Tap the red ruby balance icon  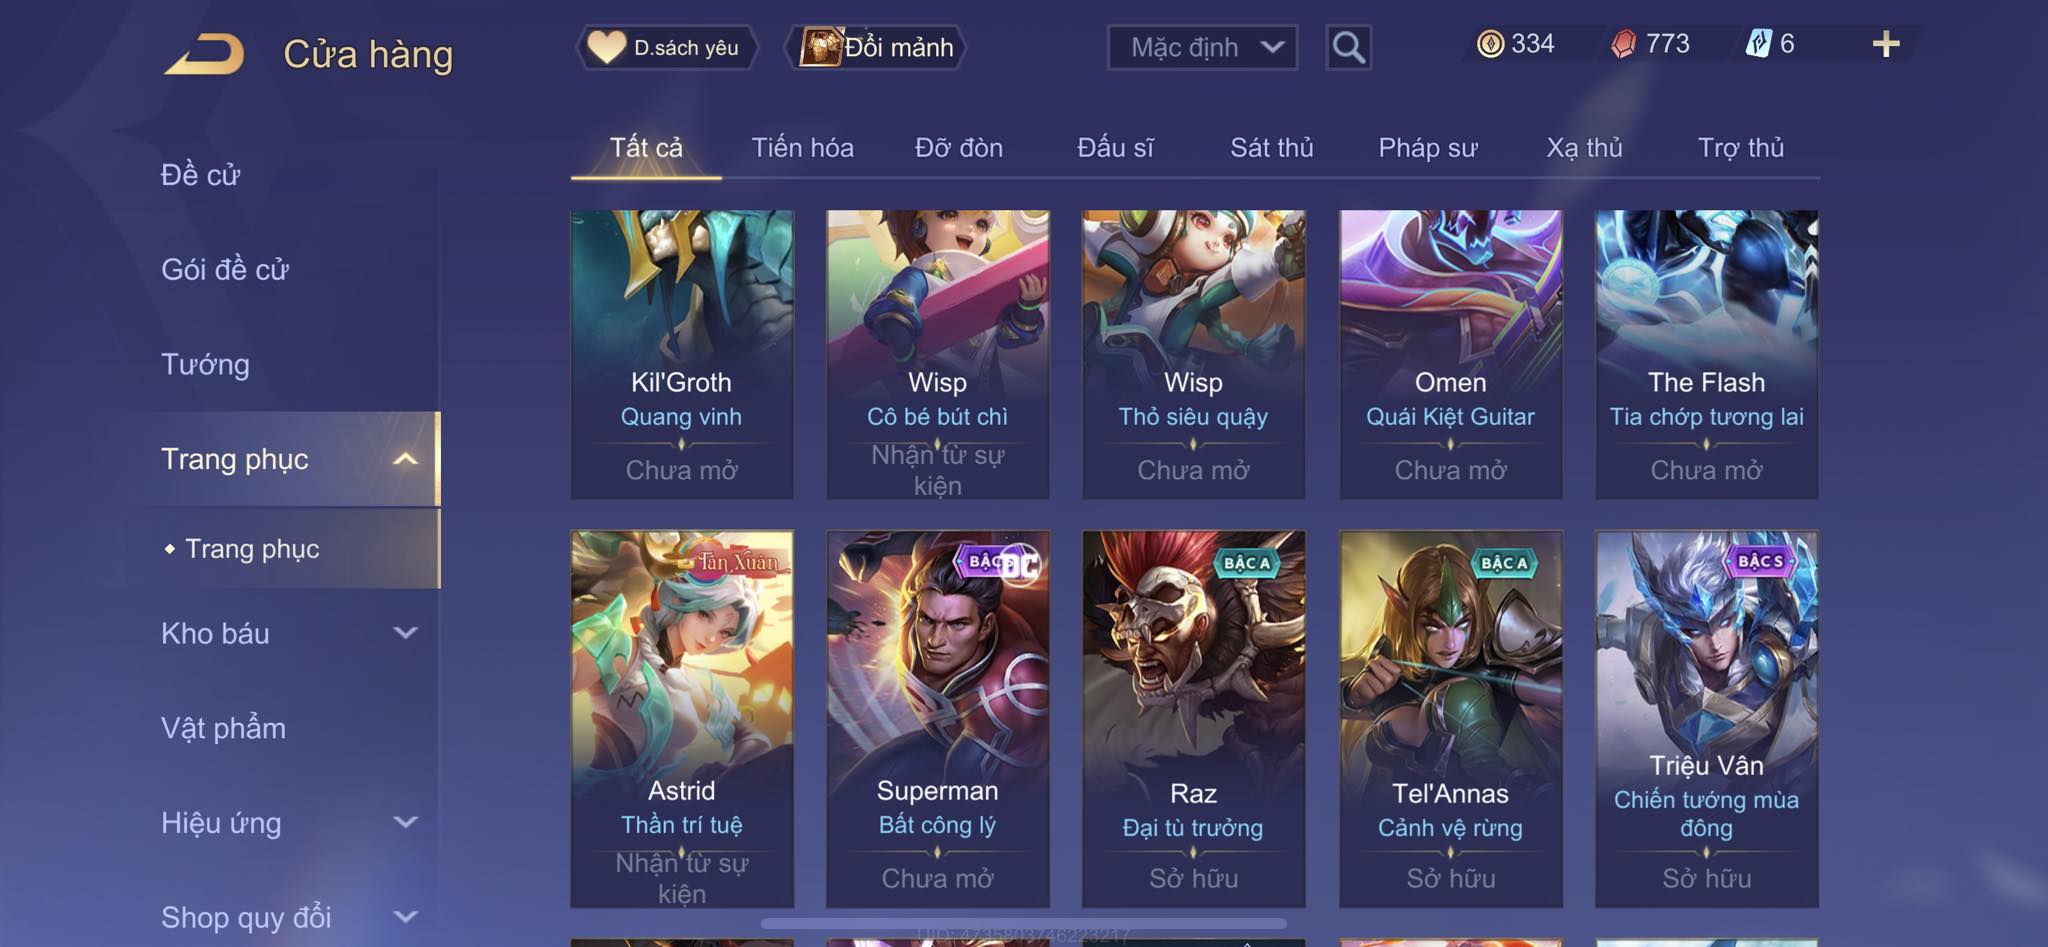(x=1623, y=44)
